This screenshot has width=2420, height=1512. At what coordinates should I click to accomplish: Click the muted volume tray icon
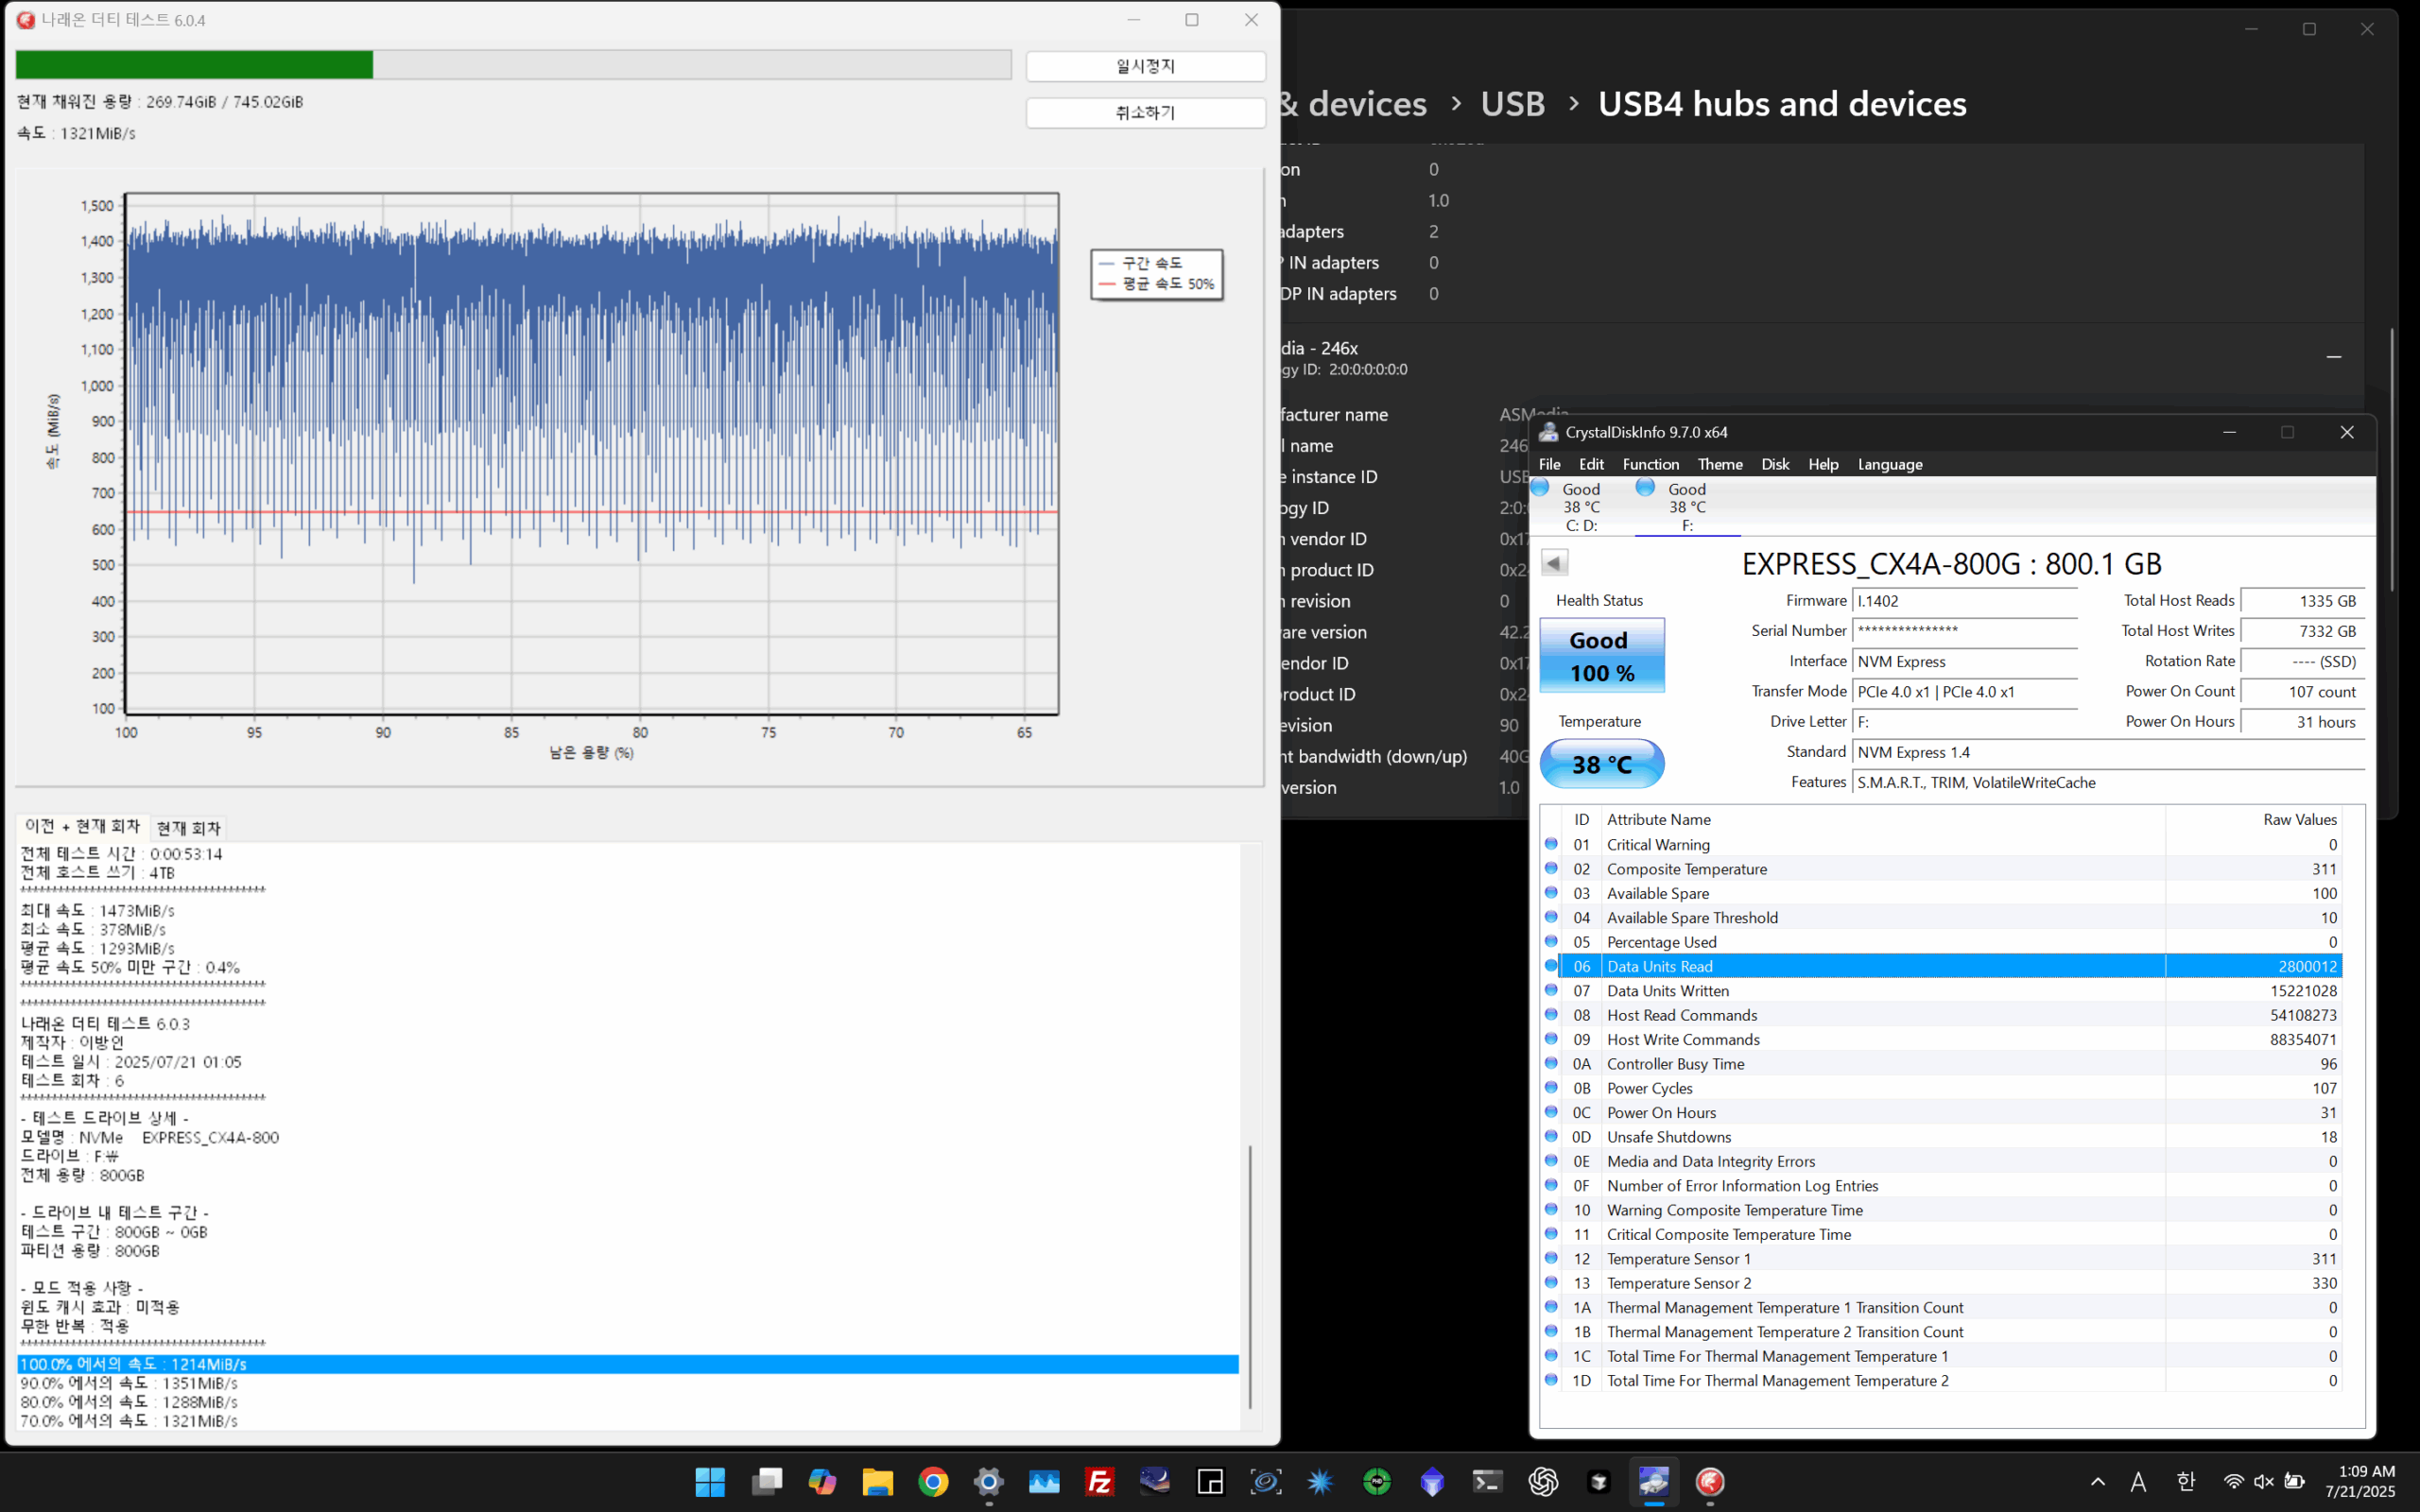click(x=2264, y=1481)
